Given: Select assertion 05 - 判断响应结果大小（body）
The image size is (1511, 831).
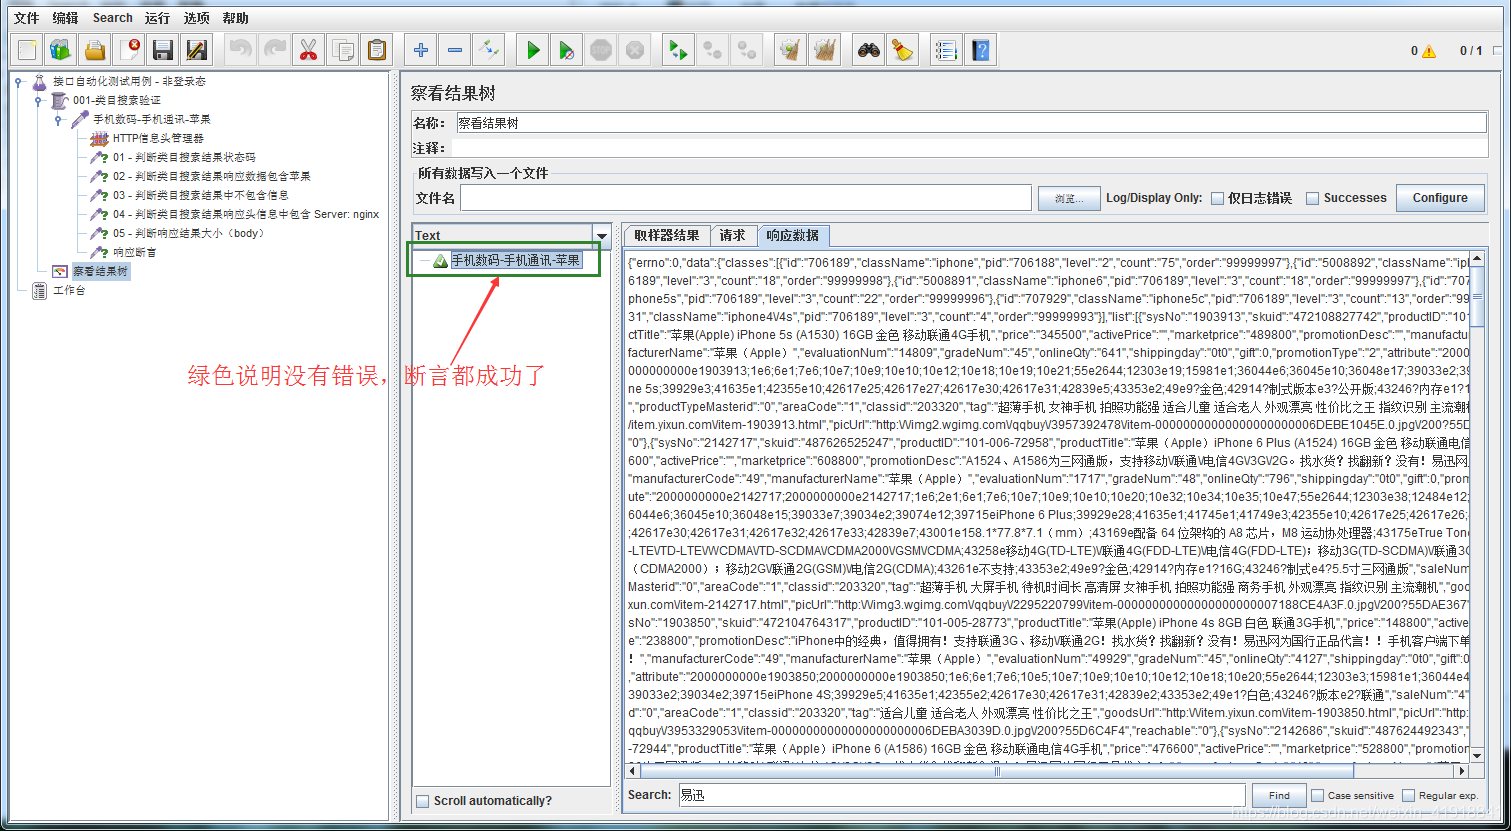Looking at the screenshot, I should click(x=189, y=234).
